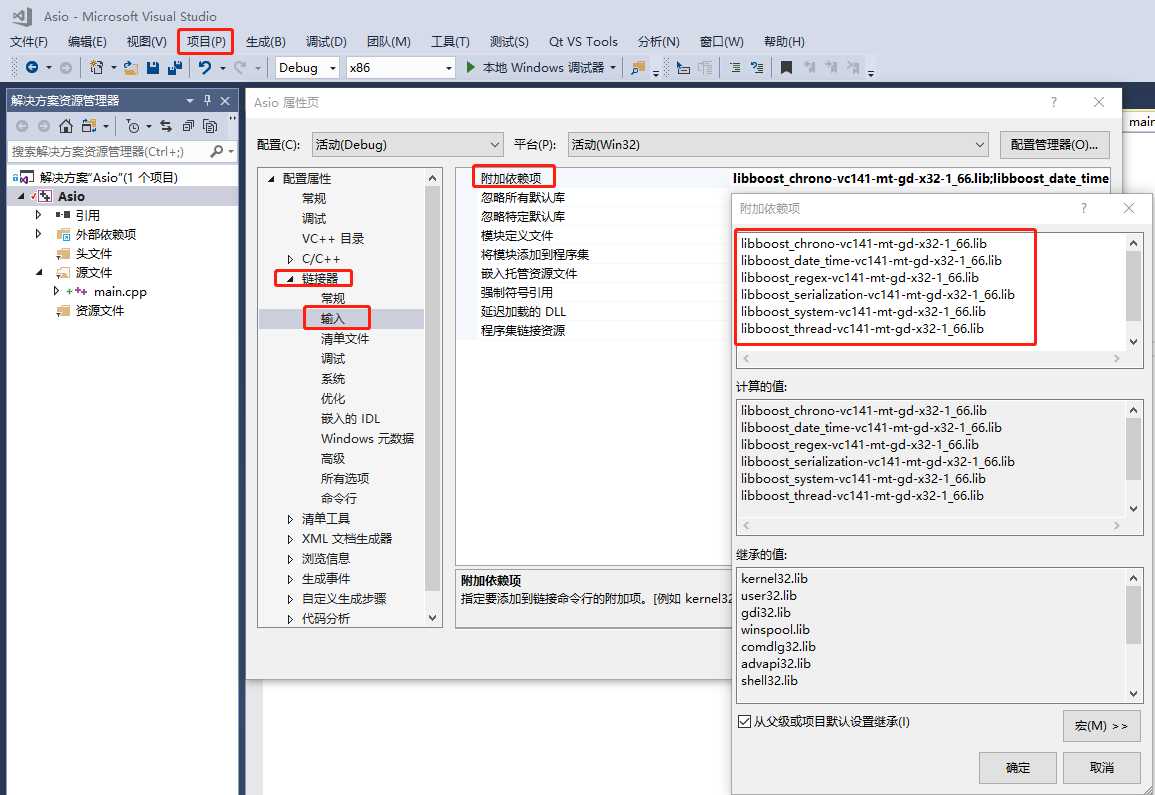Screen dimensions: 1155x795
Task: Click the Visual Studio logo icon
Action: [x=22, y=15]
